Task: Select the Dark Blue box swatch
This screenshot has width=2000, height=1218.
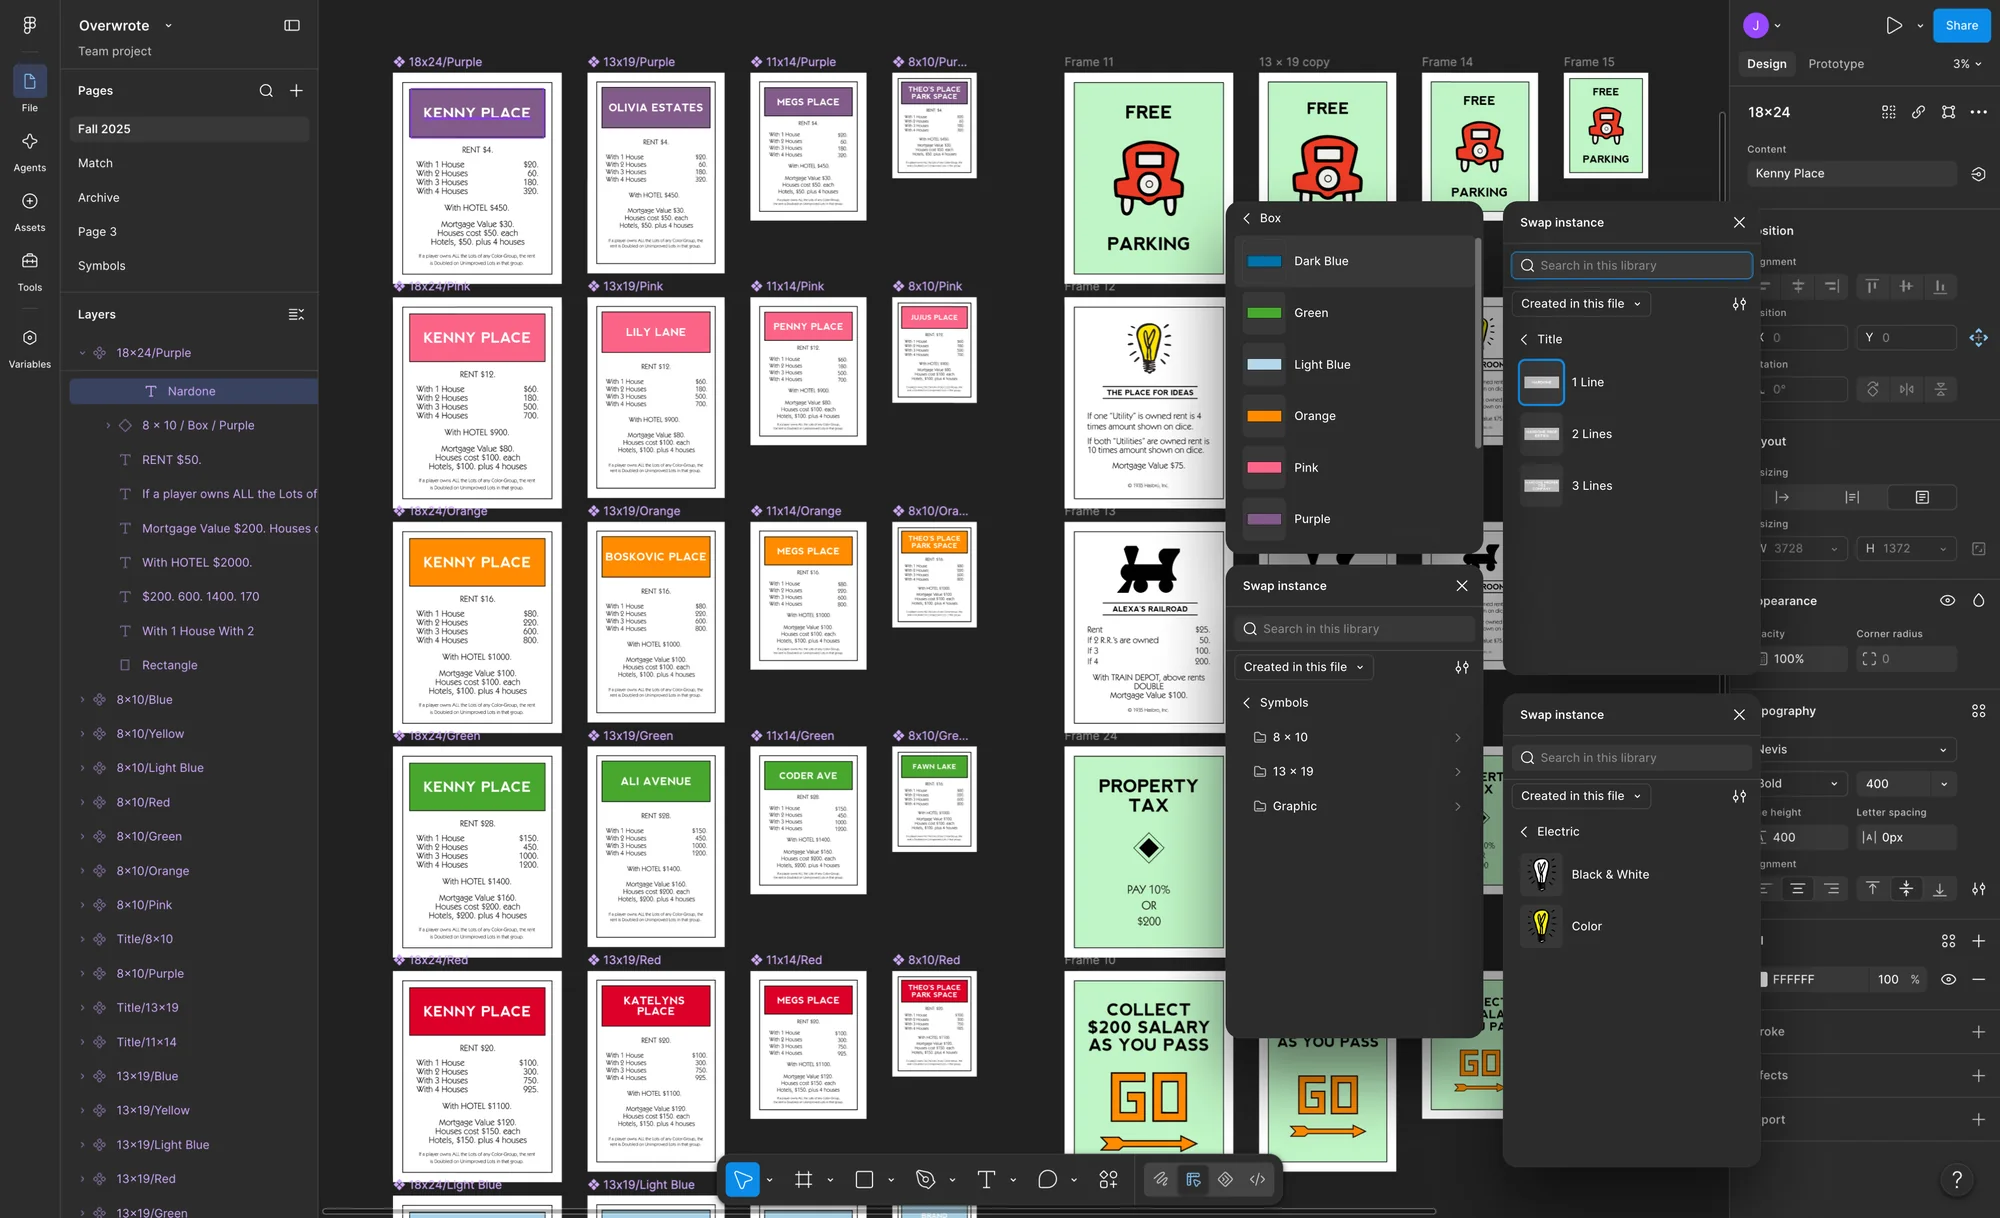Action: pyautogui.click(x=1264, y=261)
